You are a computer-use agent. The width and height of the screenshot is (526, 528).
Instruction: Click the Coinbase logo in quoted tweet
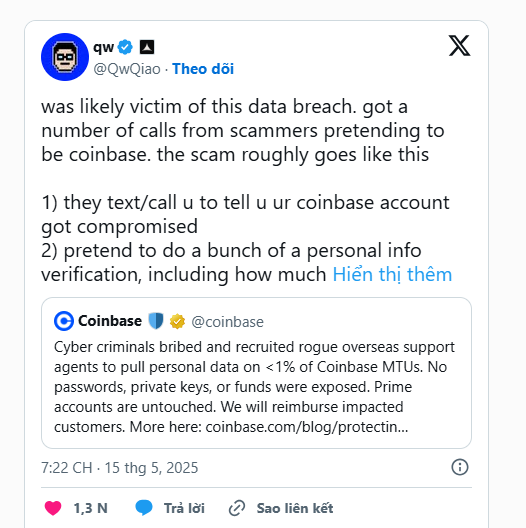click(64, 321)
